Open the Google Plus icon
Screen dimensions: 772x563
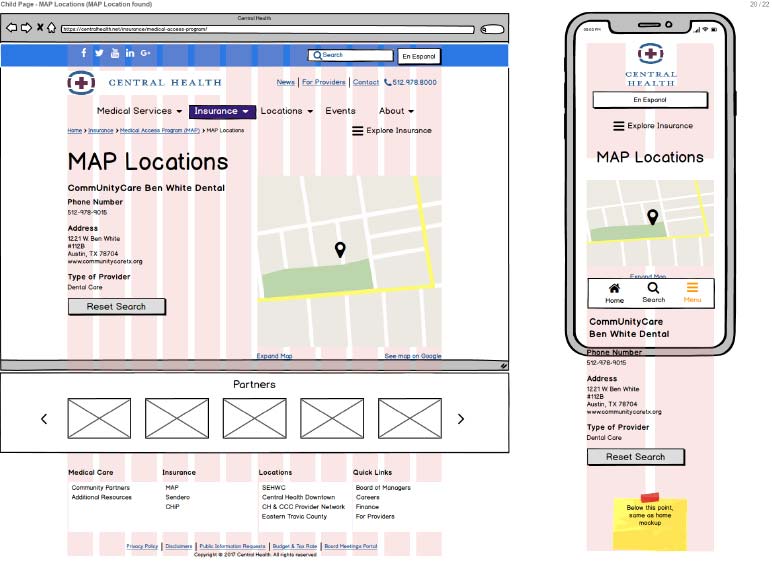point(145,53)
